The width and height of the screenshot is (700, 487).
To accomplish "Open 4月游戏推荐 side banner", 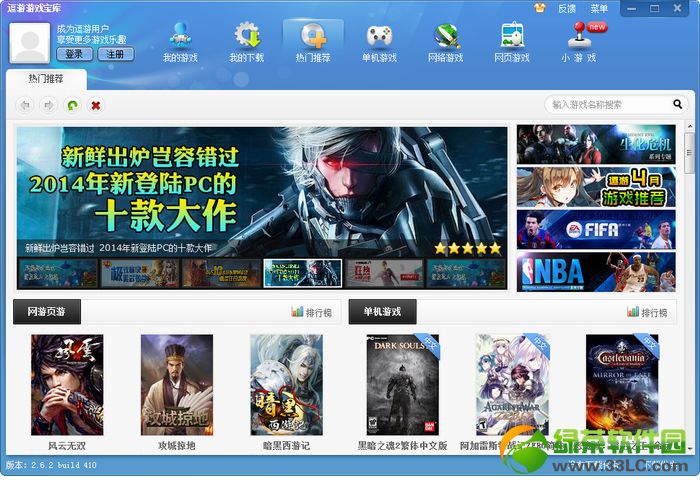I will 596,187.
